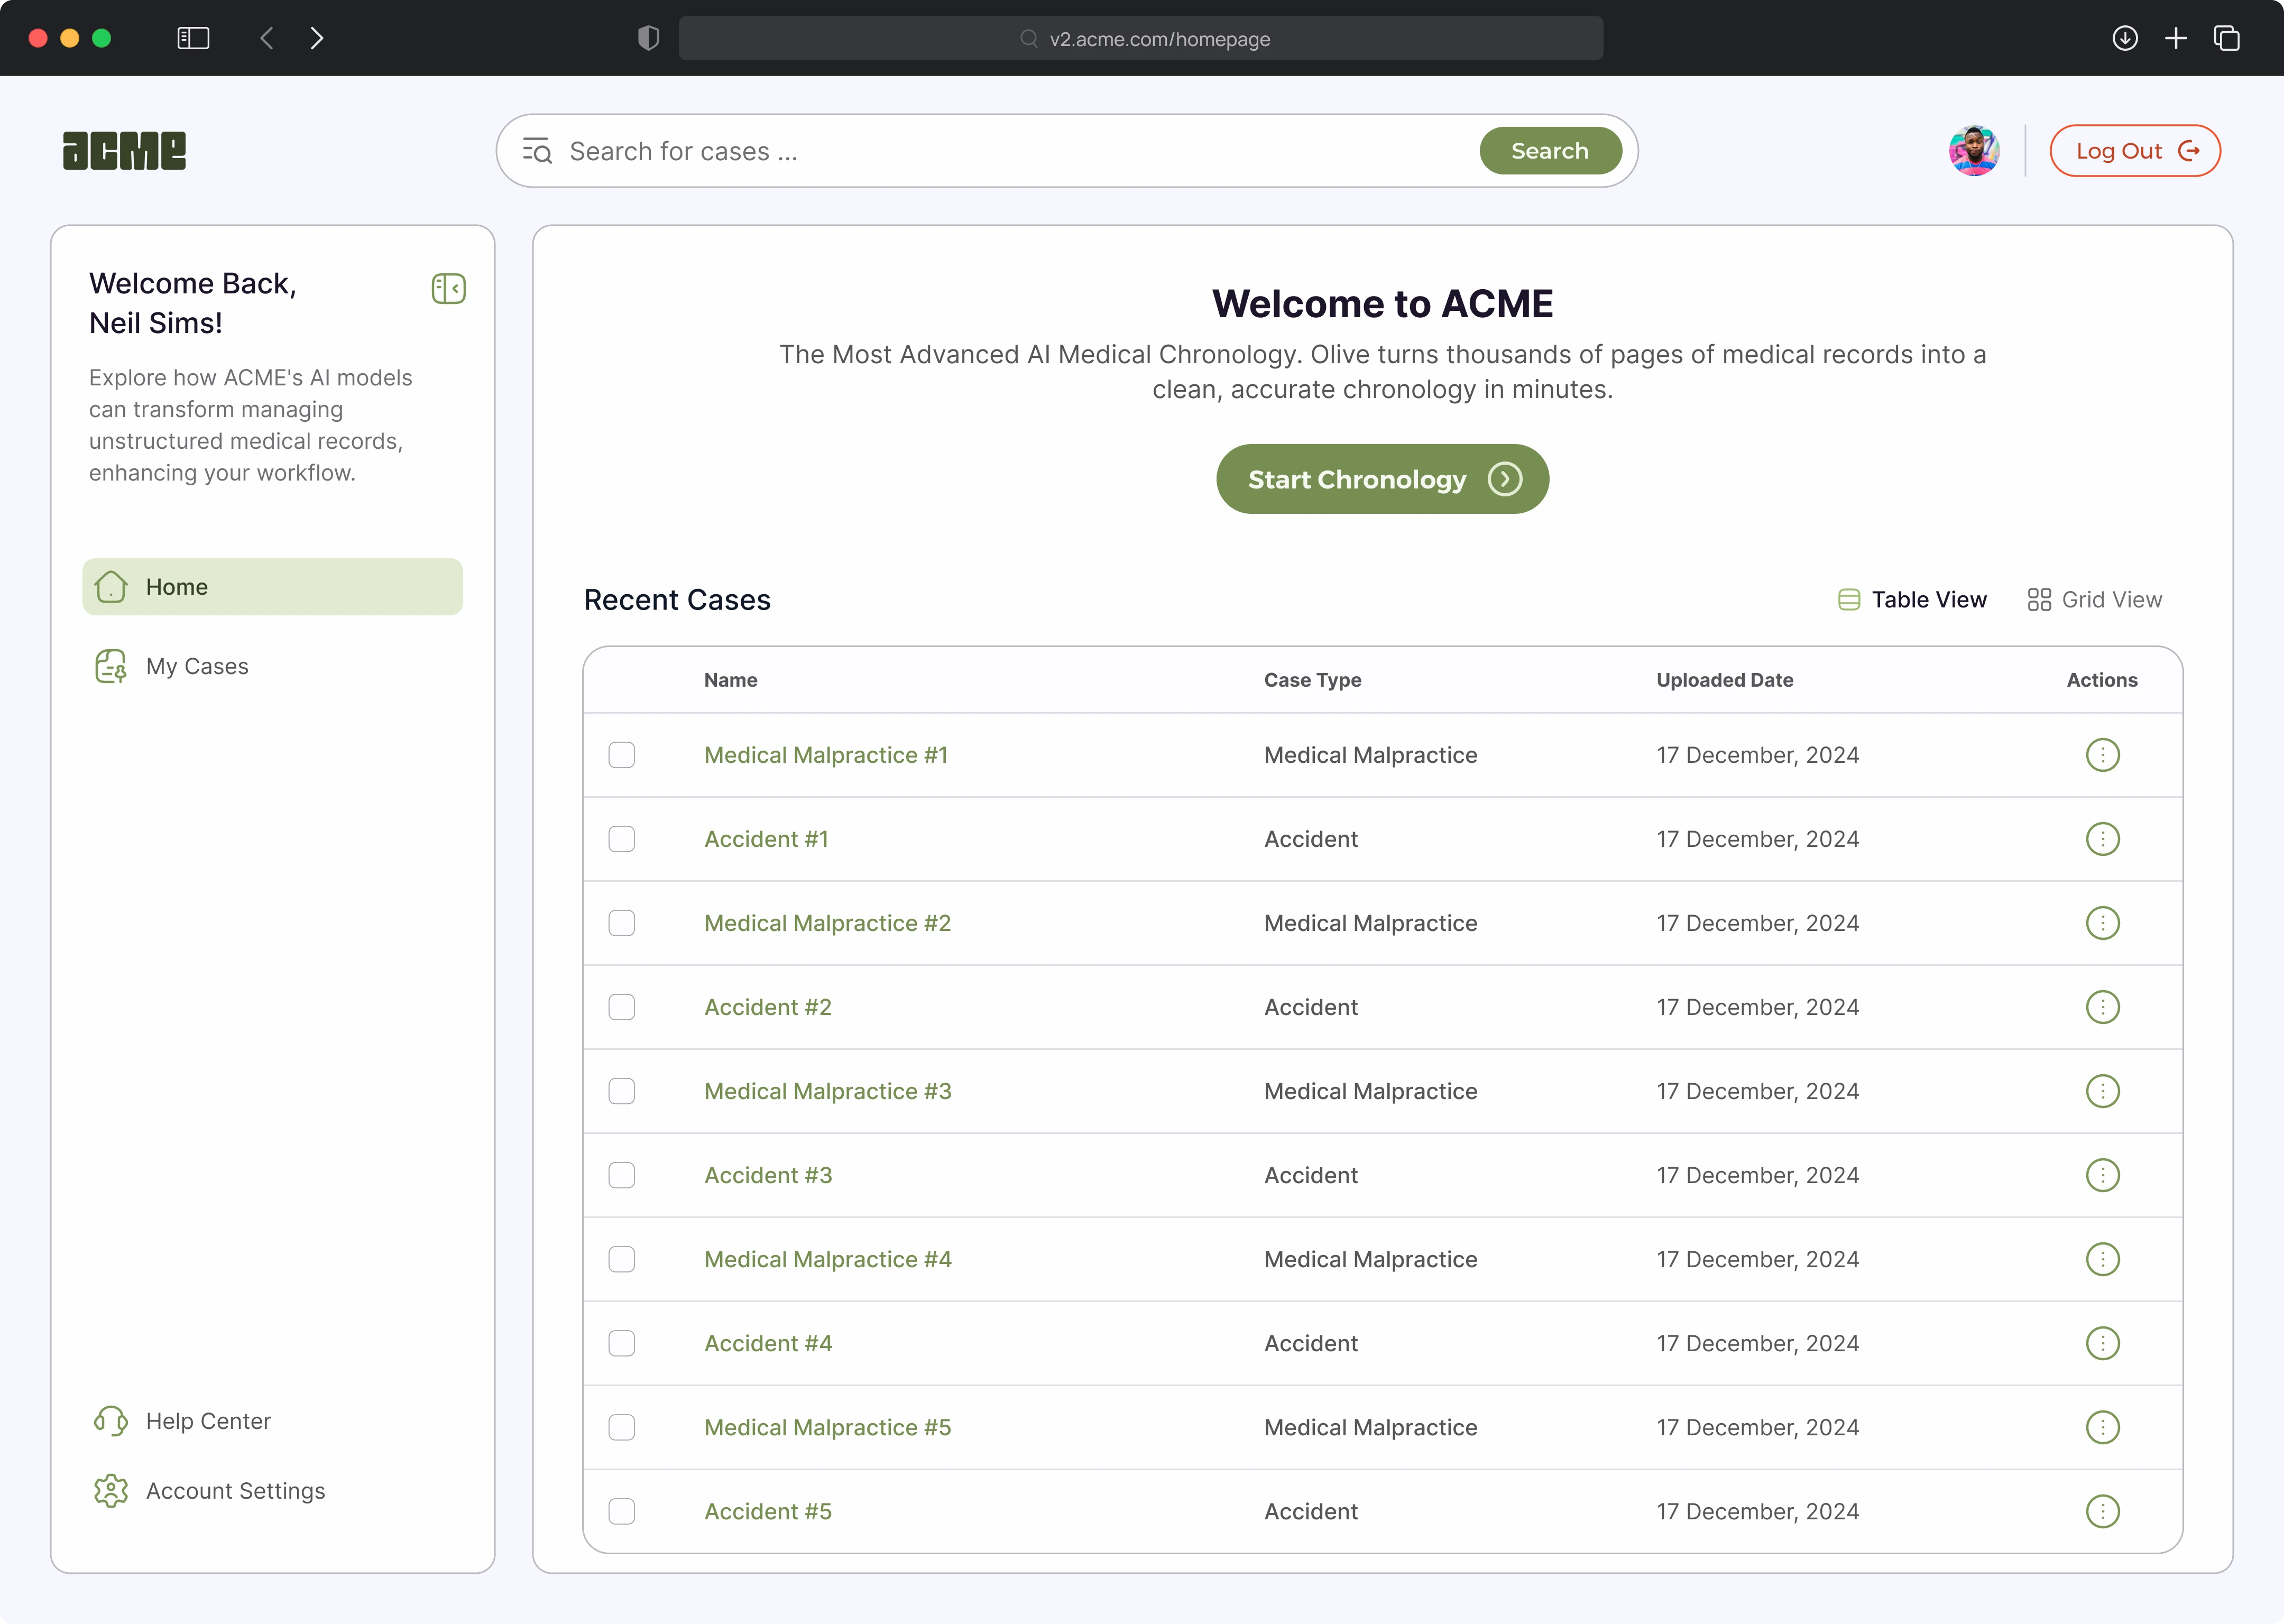This screenshot has width=2284, height=1624.
Task: Collapse the sidebar using the panel icon
Action: click(x=448, y=289)
